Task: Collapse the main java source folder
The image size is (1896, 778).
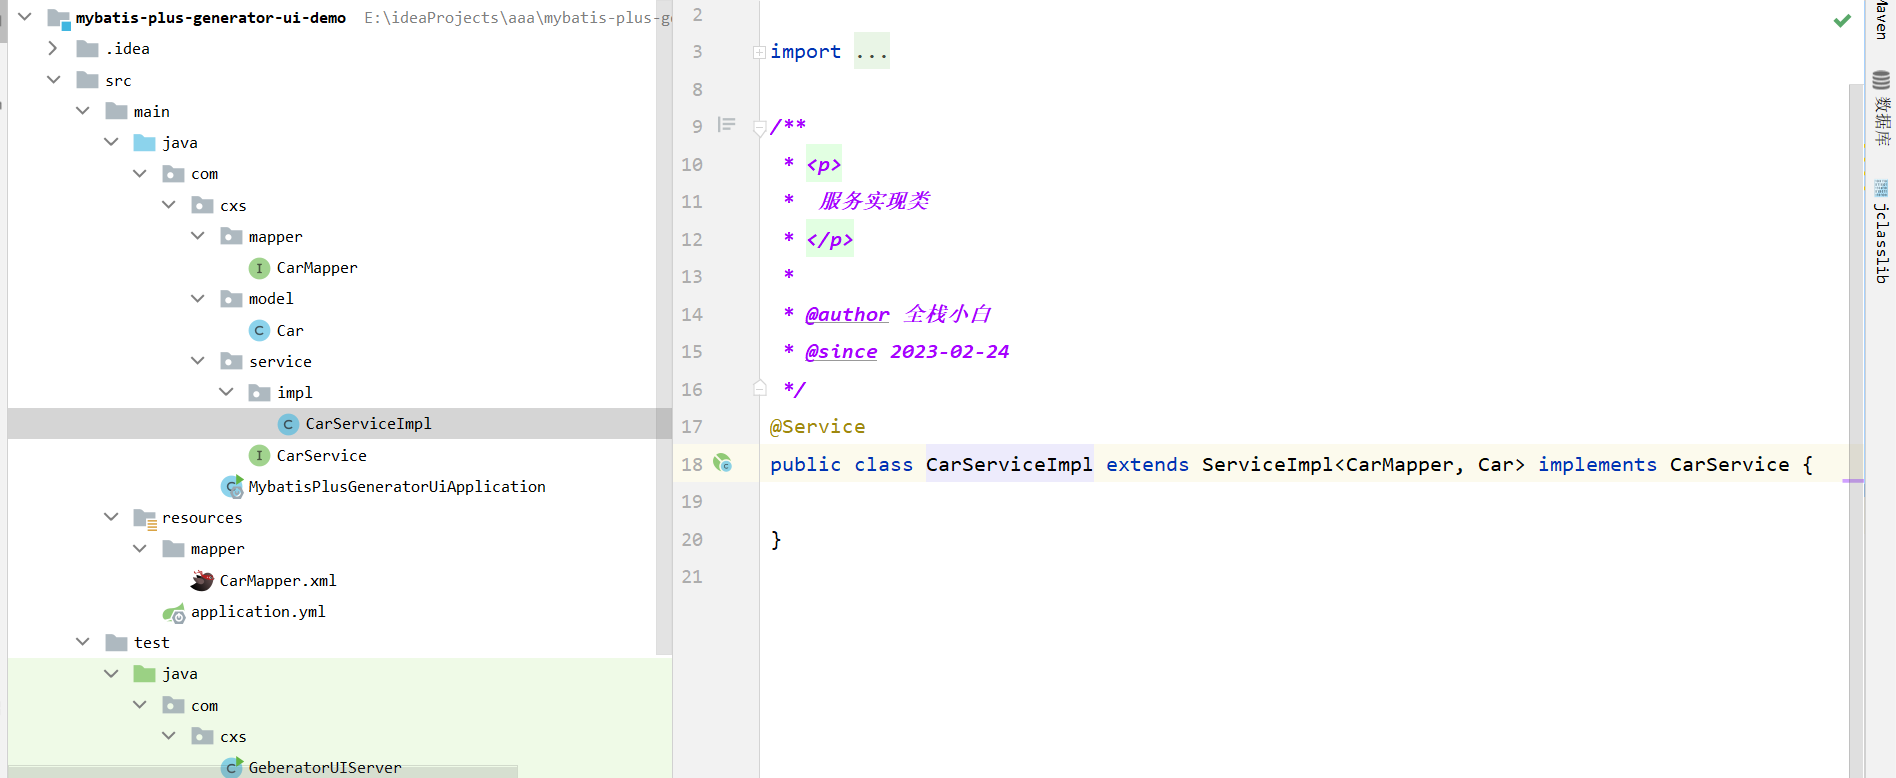Action: click(111, 142)
